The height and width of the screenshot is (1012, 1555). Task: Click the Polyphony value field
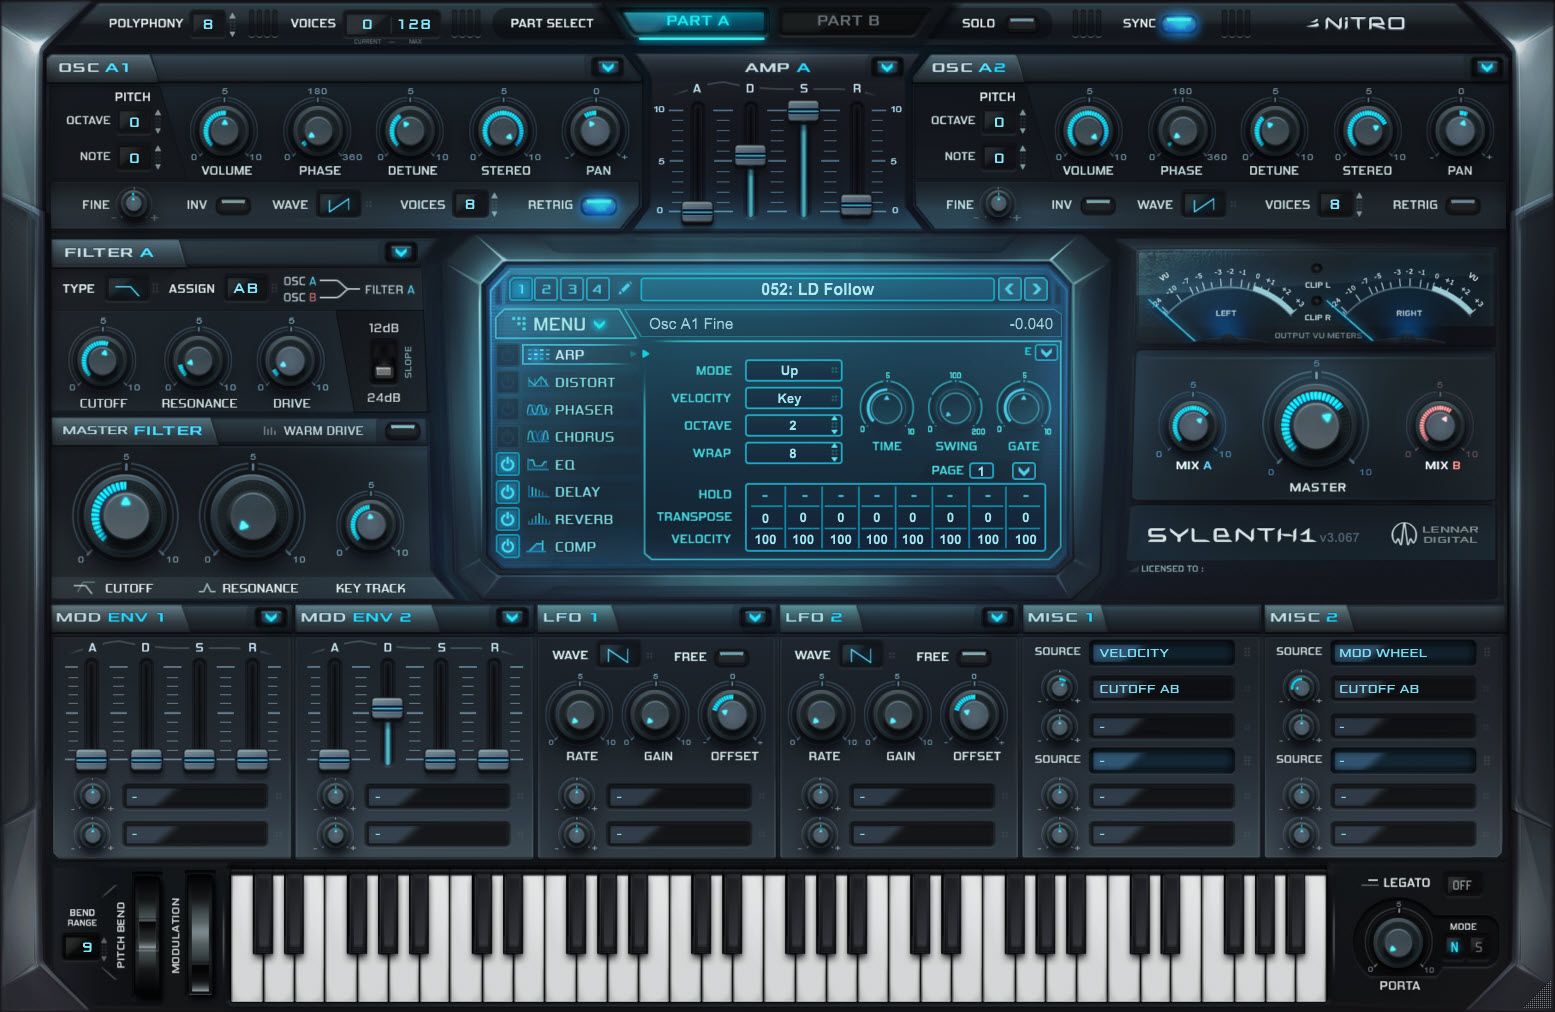click(208, 24)
